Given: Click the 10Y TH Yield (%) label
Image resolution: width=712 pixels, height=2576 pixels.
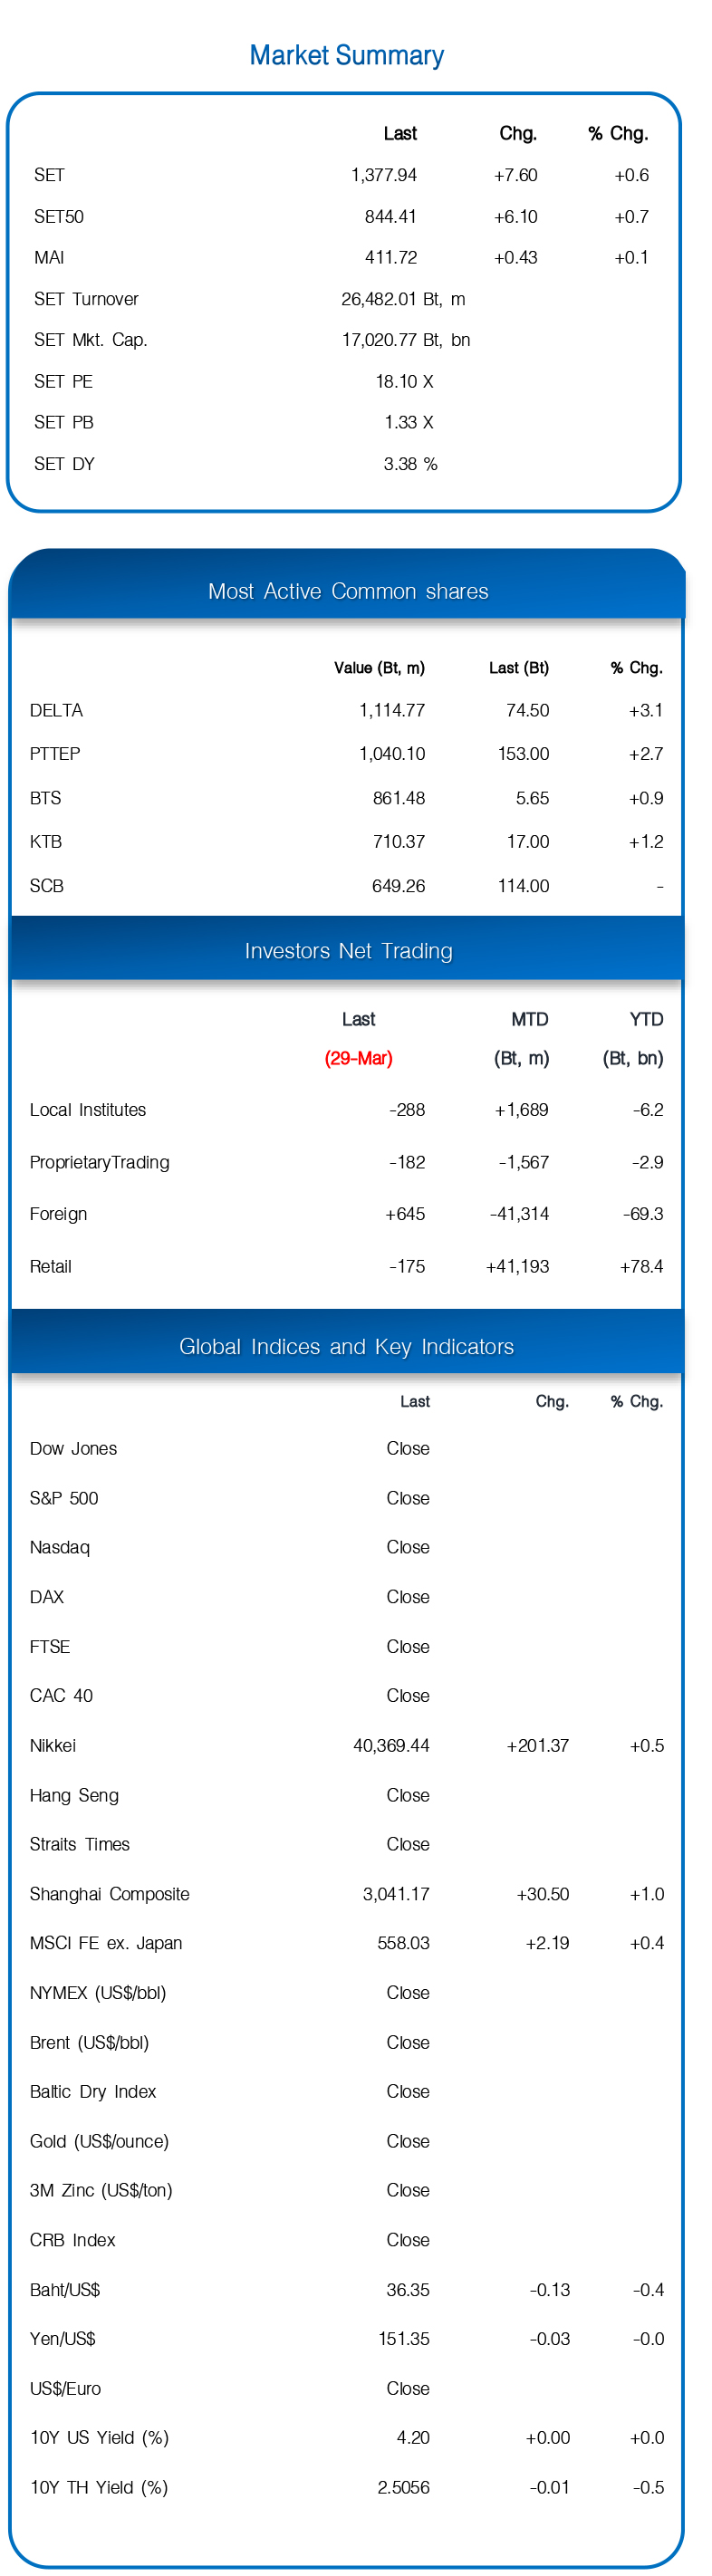Looking at the screenshot, I should [x=99, y=2487].
